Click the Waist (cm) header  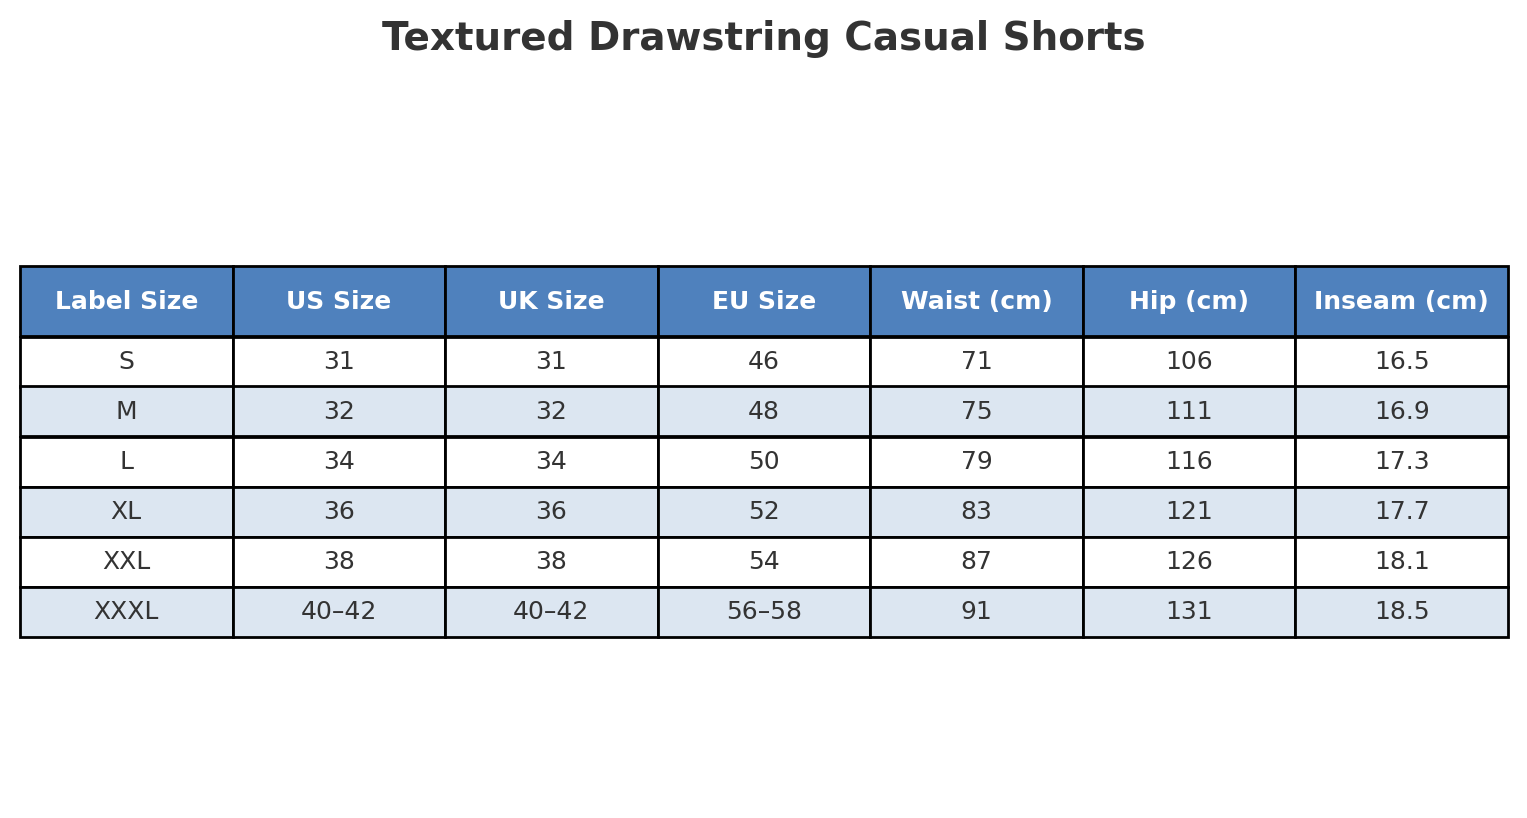(976, 301)
